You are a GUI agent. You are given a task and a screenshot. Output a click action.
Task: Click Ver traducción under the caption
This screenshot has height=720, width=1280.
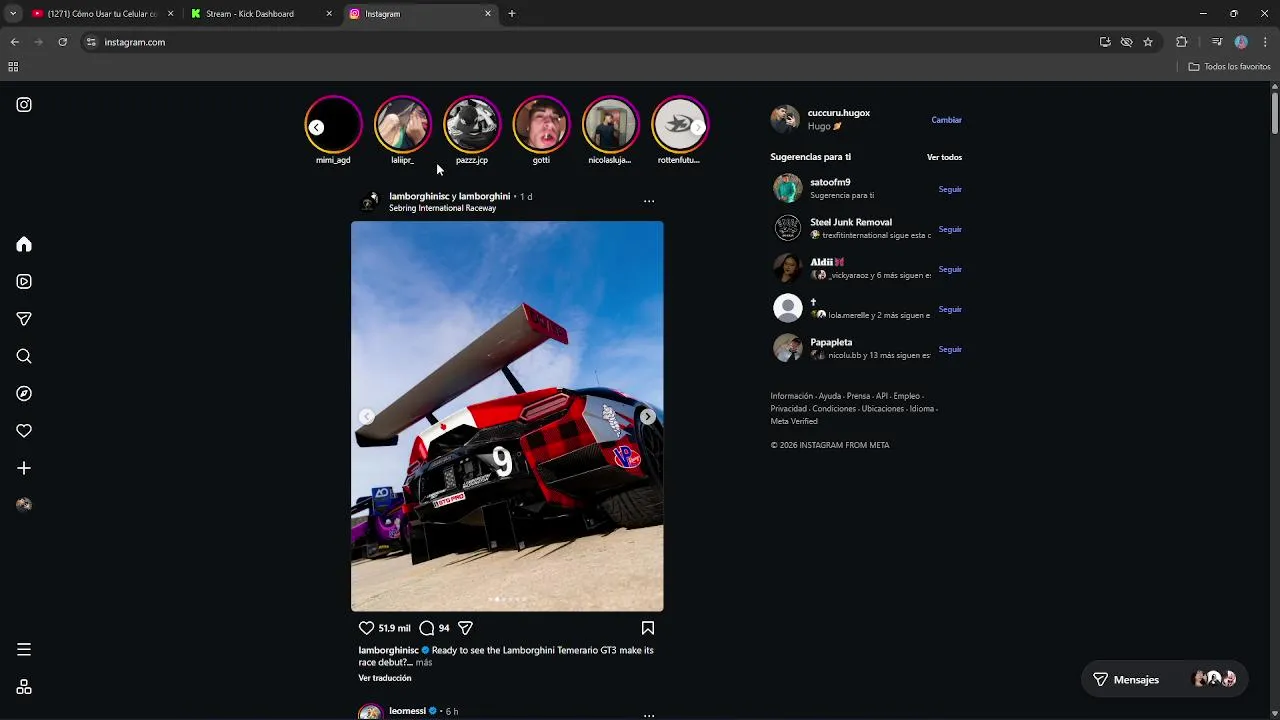coord(385,678)
